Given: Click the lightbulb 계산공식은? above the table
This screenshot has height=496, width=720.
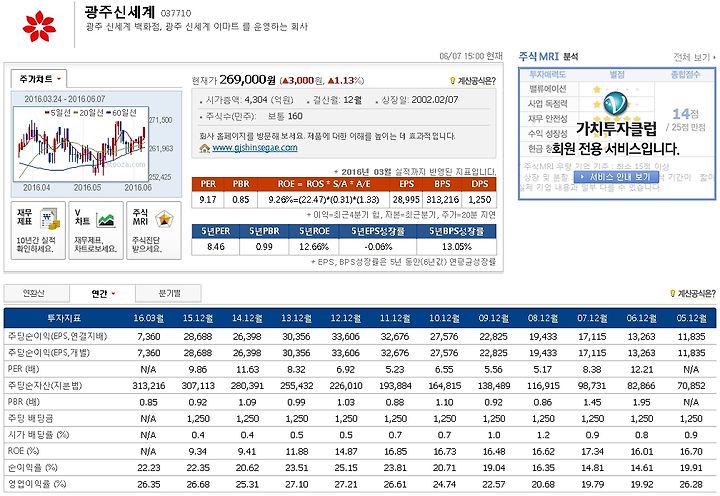Looking at the screenshot, I should (673, 293).
